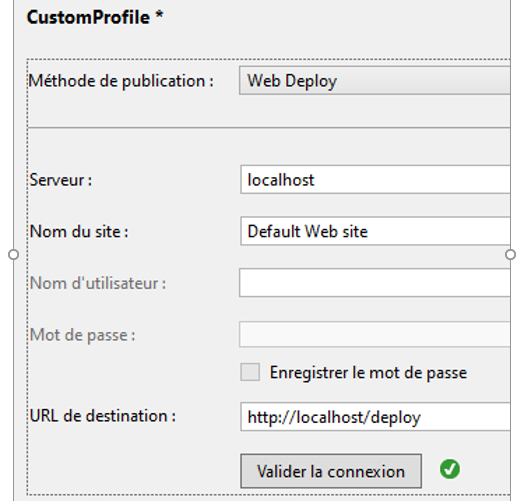Click the green validation success checkmark icon
Image resolution: width=518 pixels, height=501 pixels.
[x=450, y=469]
